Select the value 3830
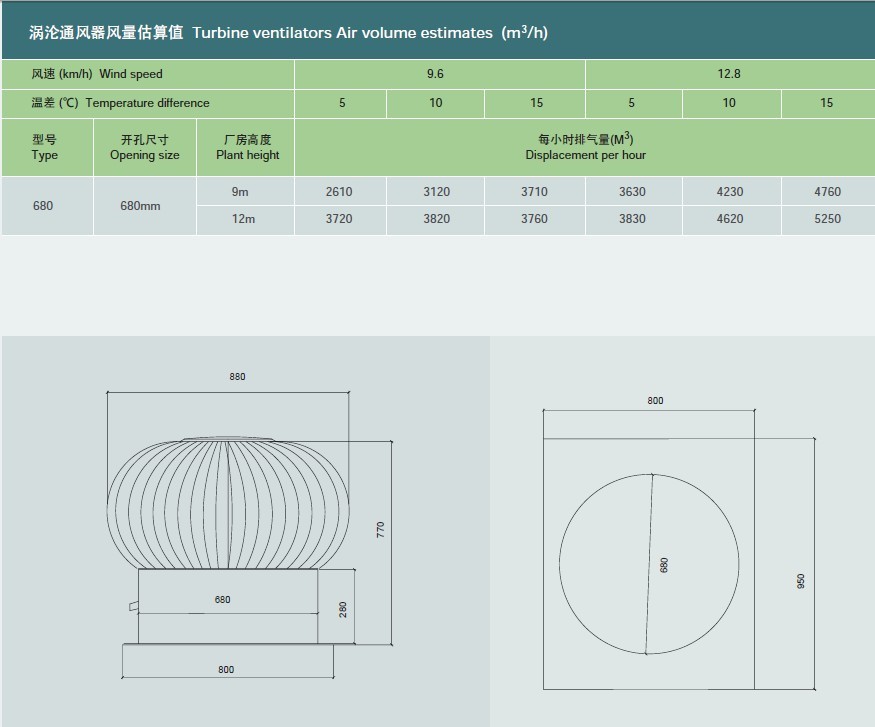 (x=632, y=219)
